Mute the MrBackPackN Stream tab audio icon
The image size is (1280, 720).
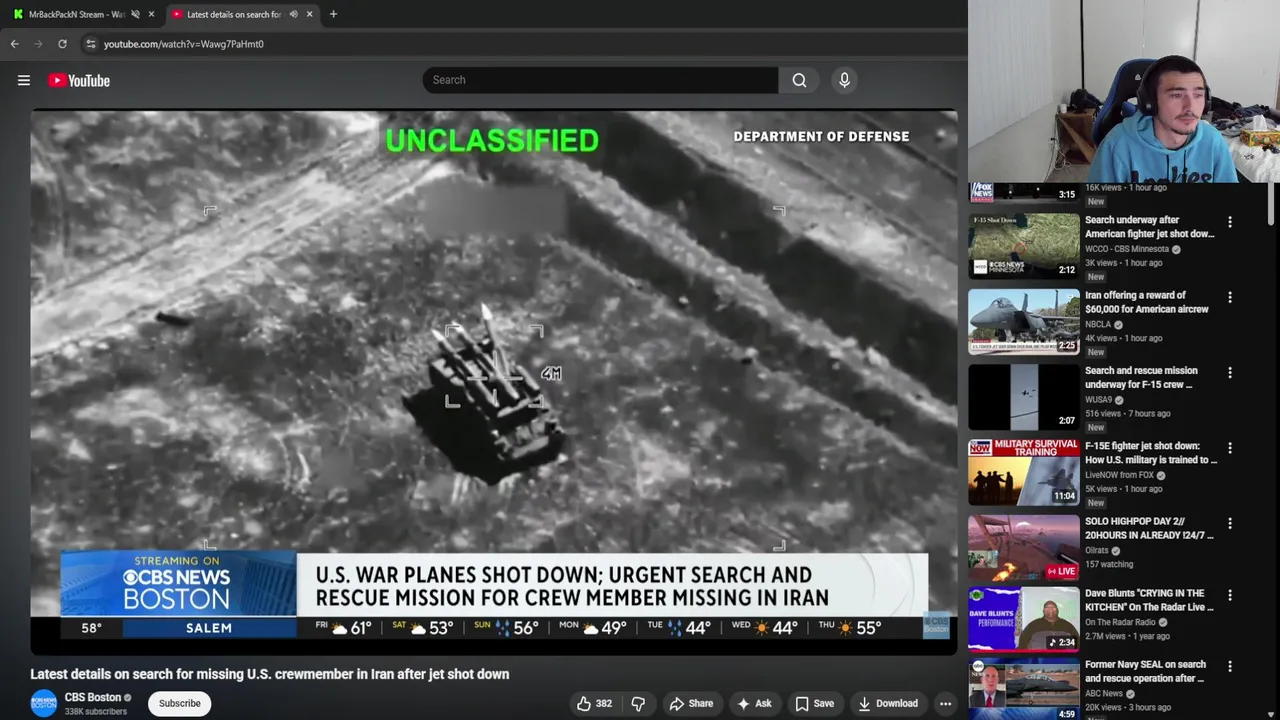point(135,14)
